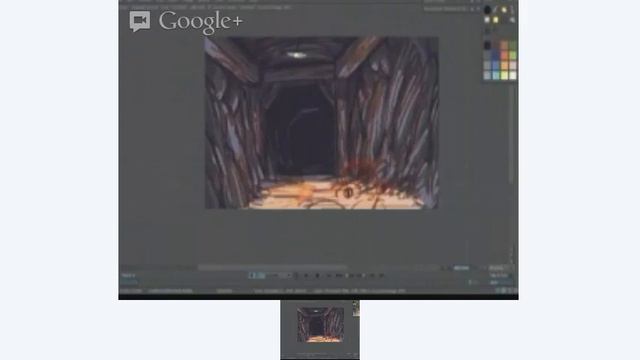Viewport: 640px width, 360px height.
Task: Select the orange-red palette swatch
Action: click(x=504, y=56)
